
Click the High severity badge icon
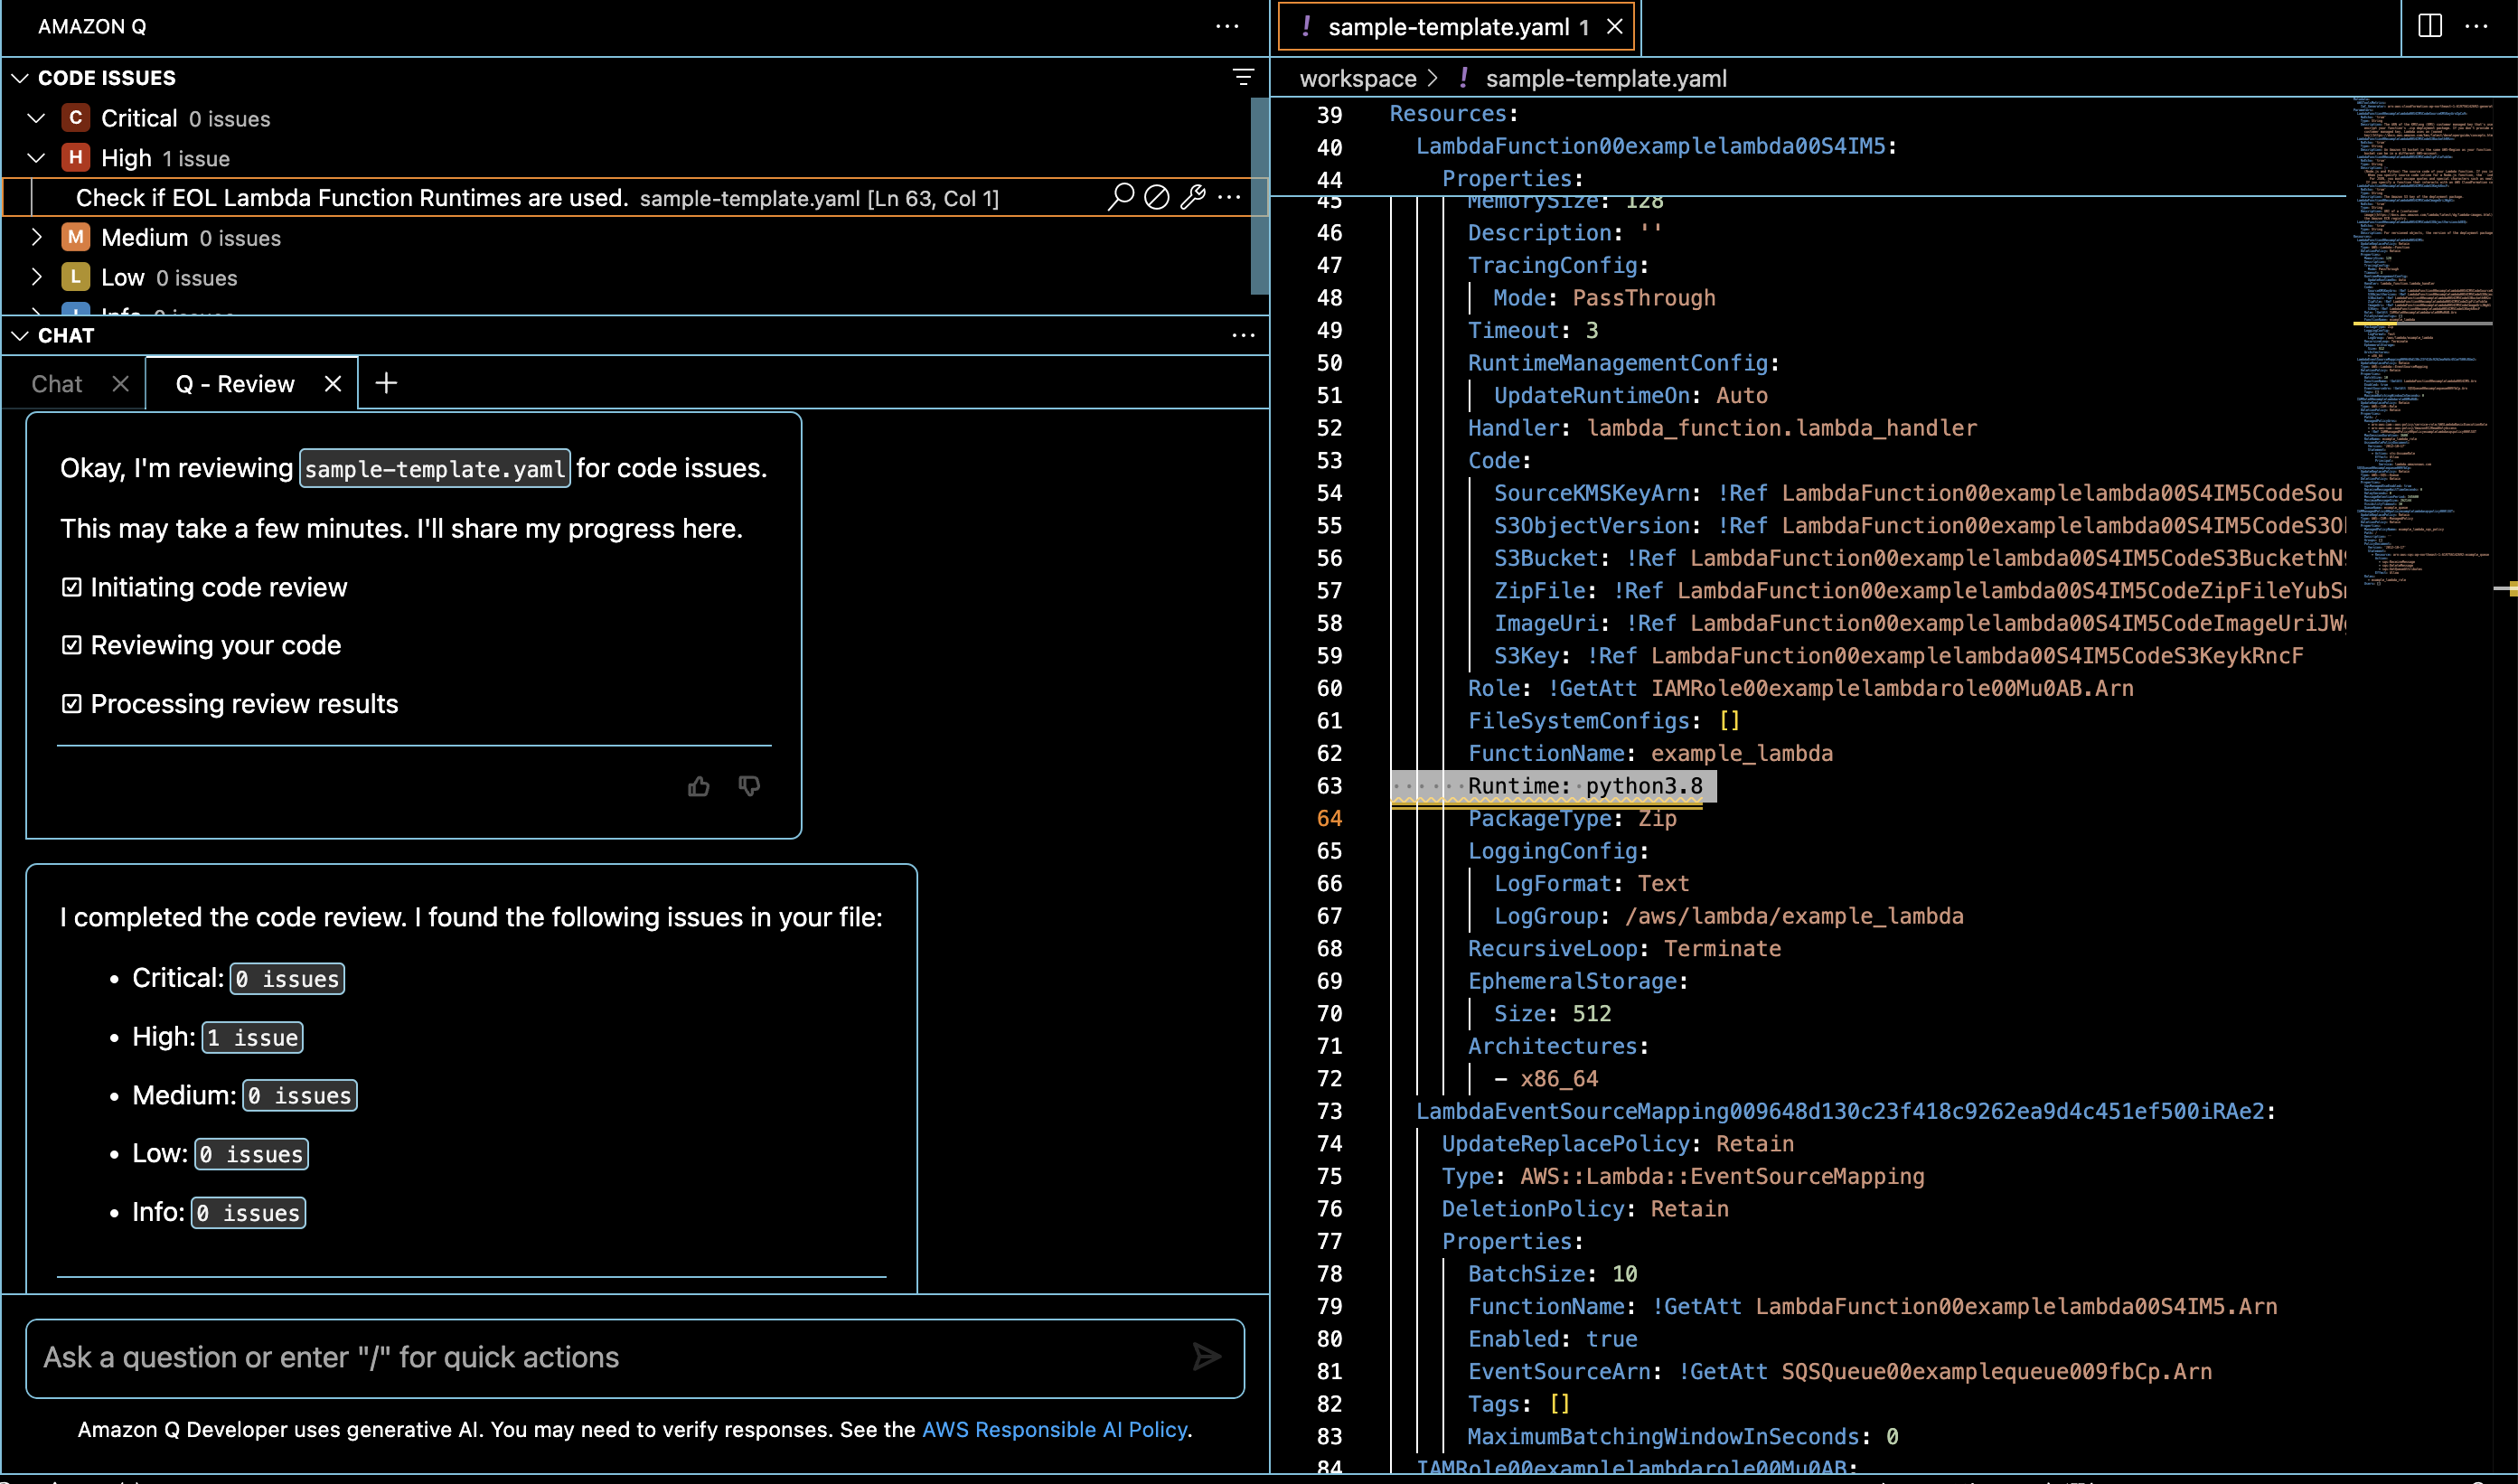[75, 158]
